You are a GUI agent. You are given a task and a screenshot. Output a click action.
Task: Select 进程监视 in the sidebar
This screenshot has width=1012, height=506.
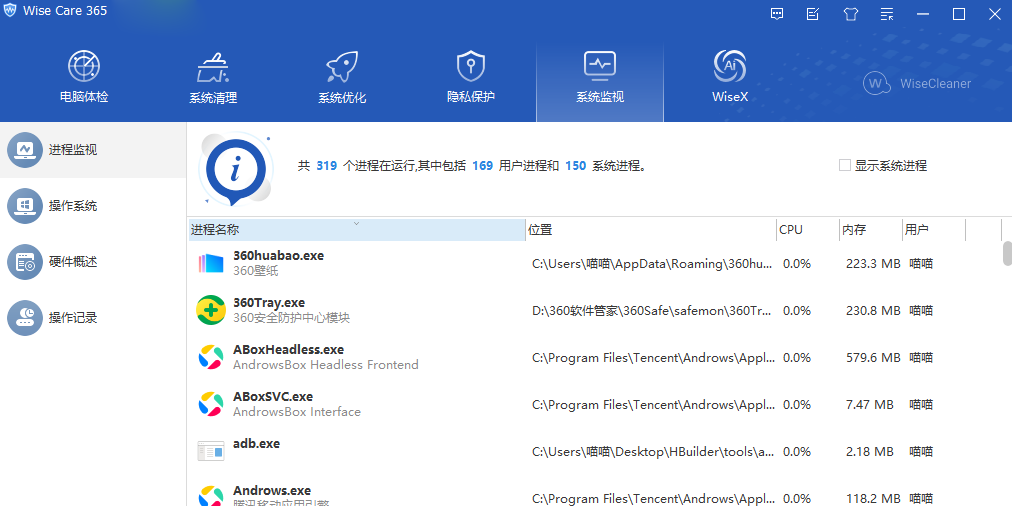93,150
